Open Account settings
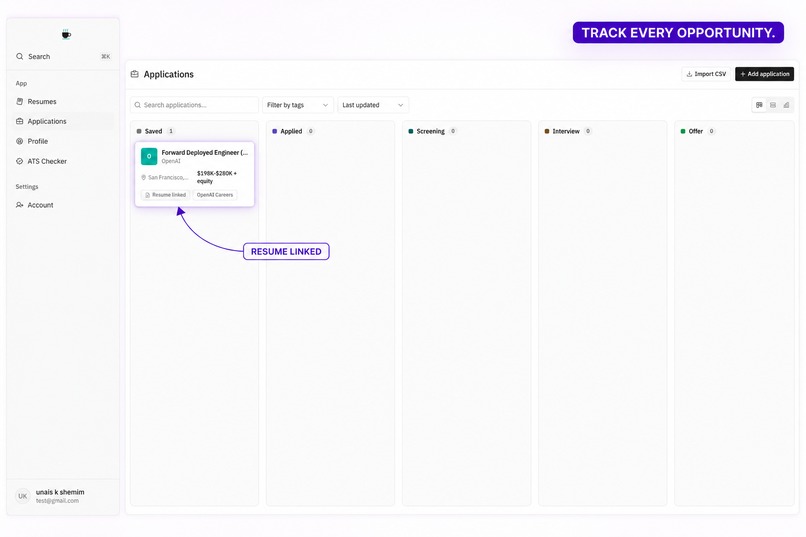 pos(63,205)
